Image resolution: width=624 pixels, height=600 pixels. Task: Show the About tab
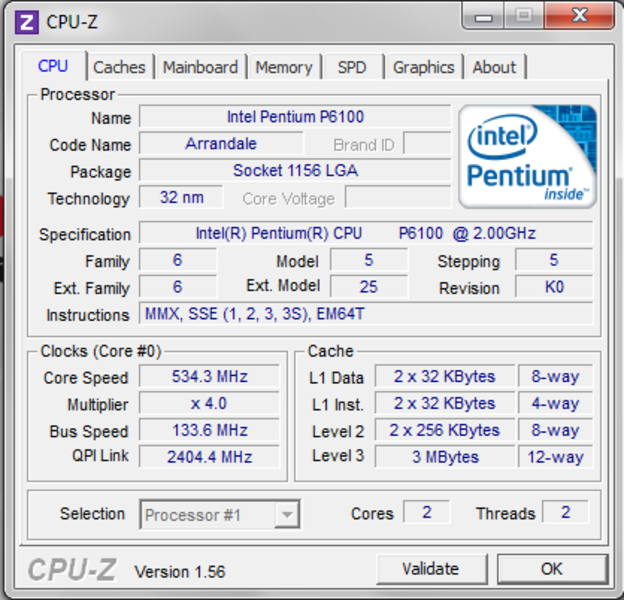point(495,67)
